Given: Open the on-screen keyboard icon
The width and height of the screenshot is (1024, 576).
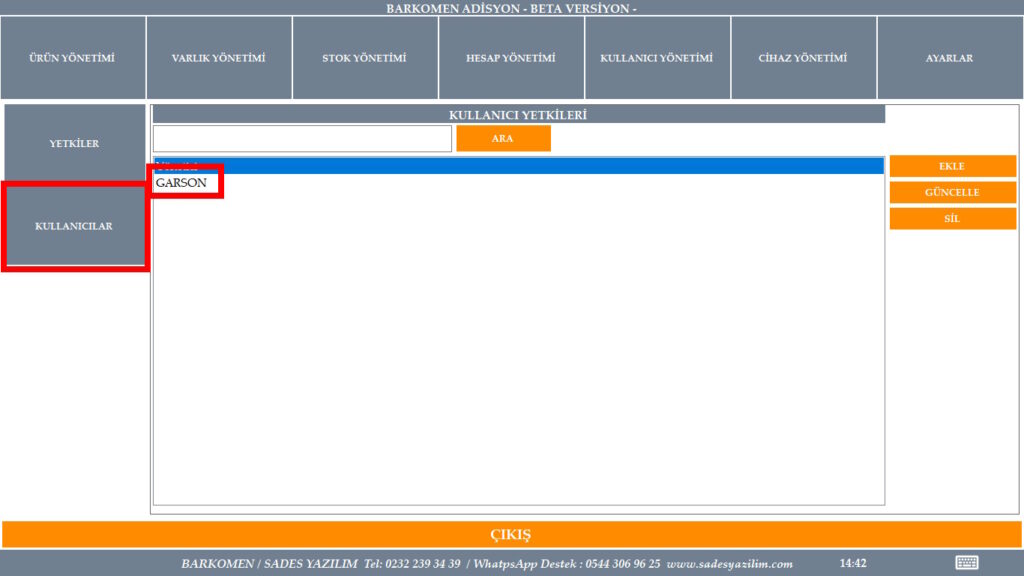Looking at the screenshot, I should (x=967, y=562).
